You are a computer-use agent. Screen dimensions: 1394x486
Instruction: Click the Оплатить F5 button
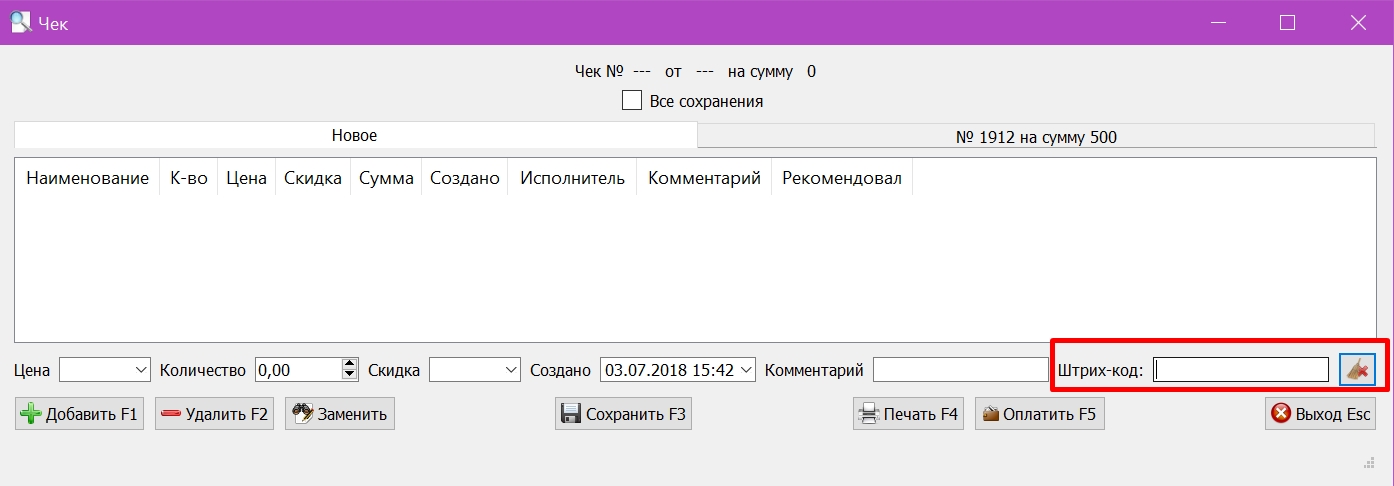point(1040,414)
